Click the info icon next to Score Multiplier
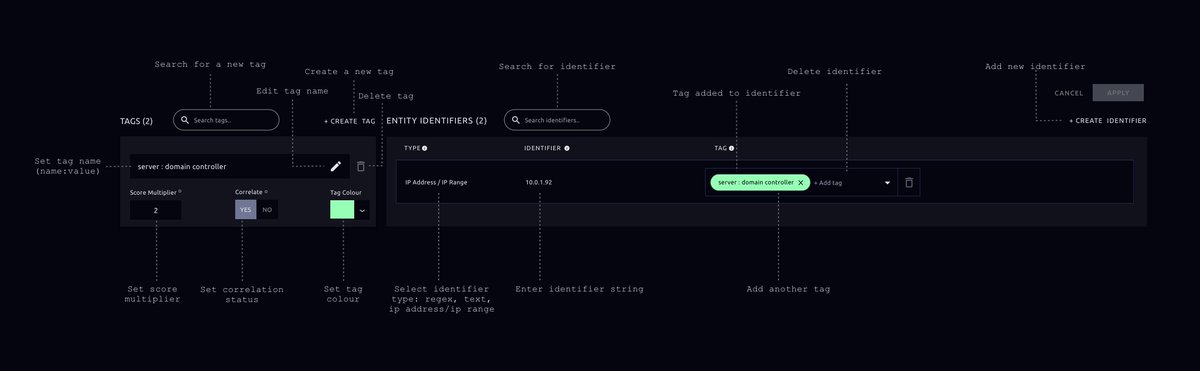Viewport: 1200px width, 371px height. pyautogui.click(x=180, y=191)
